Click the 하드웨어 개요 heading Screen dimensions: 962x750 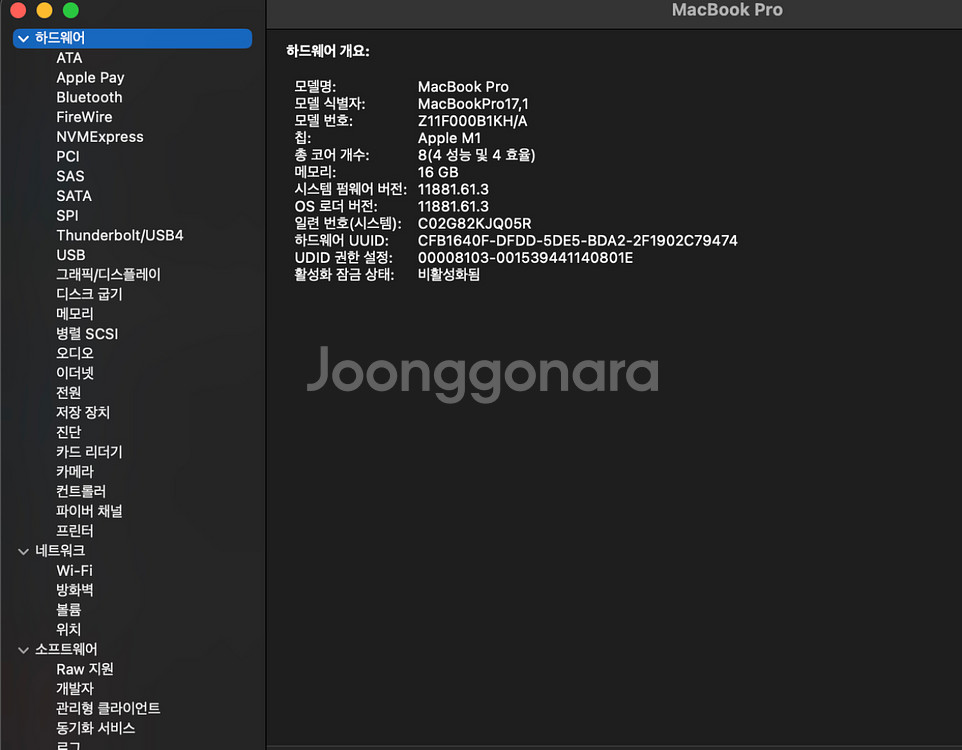point(328,51)
